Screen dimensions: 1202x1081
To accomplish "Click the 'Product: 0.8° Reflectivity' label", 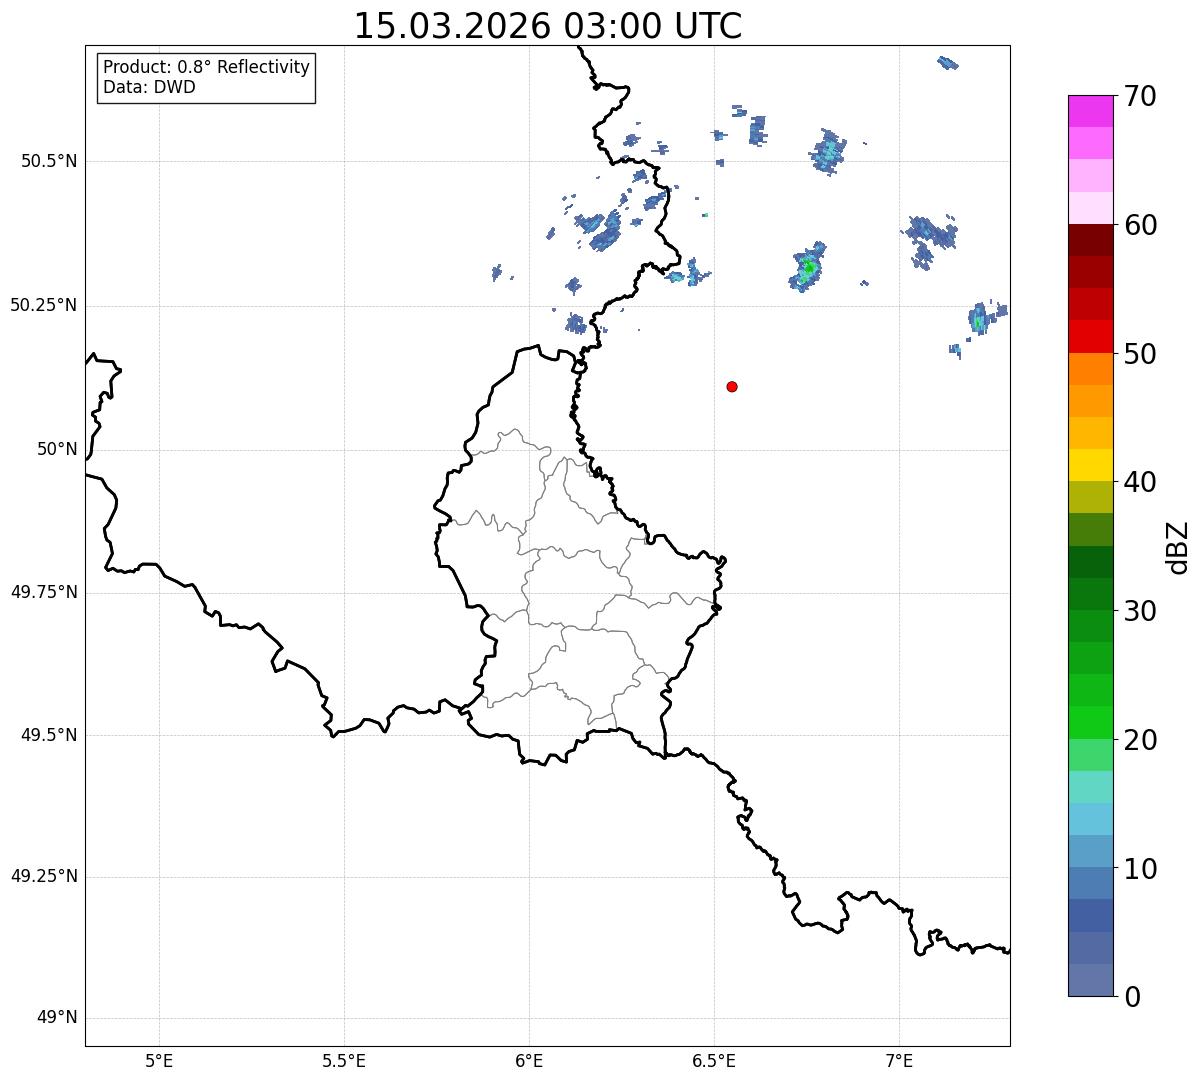I will [x=207, y=67].
